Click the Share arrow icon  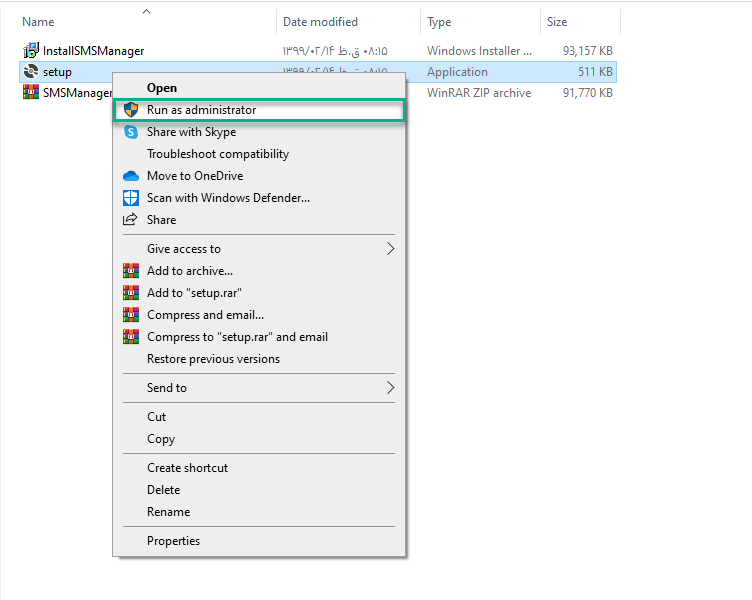click(130, 220)
